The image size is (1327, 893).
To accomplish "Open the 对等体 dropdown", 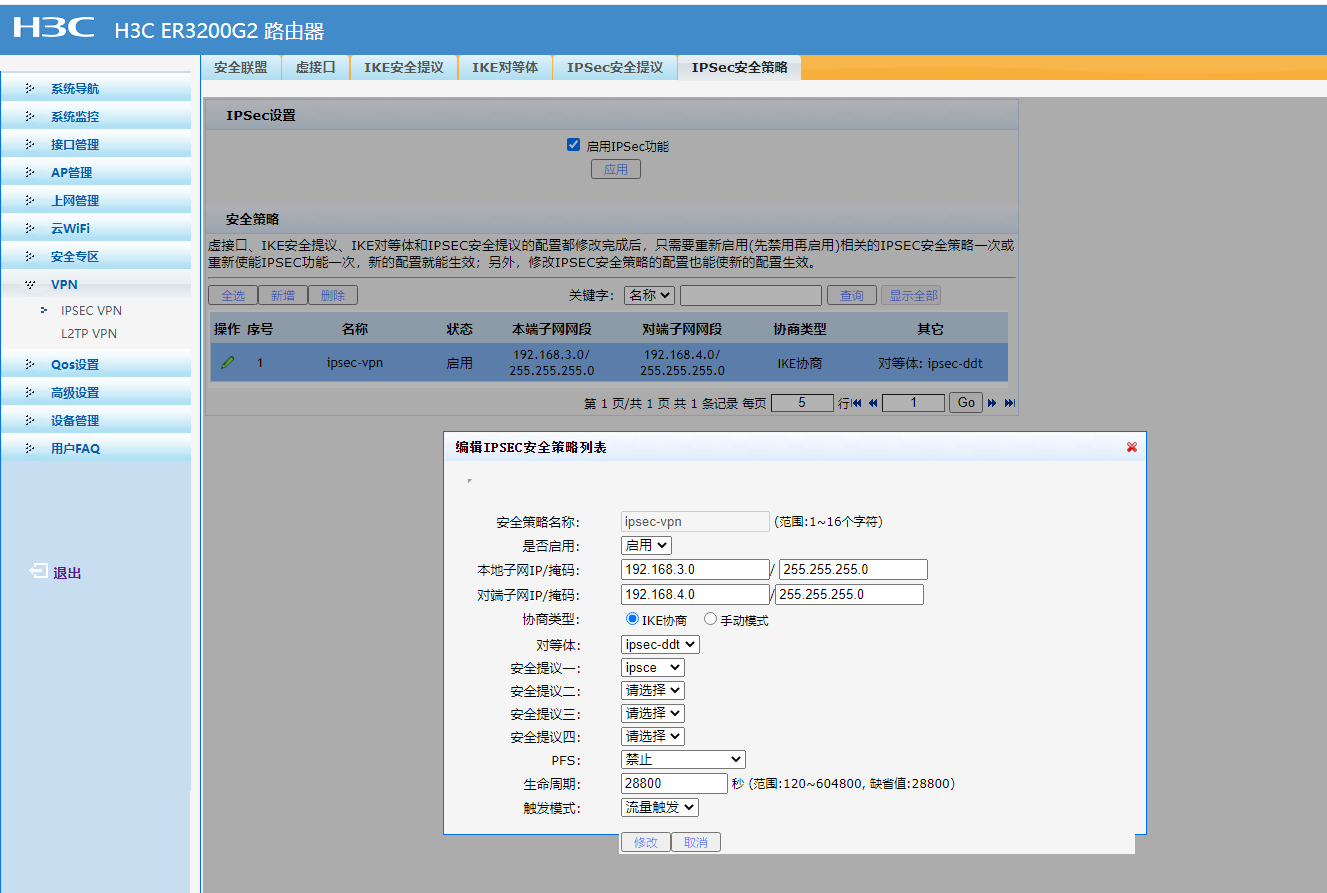I will (660, 645).
